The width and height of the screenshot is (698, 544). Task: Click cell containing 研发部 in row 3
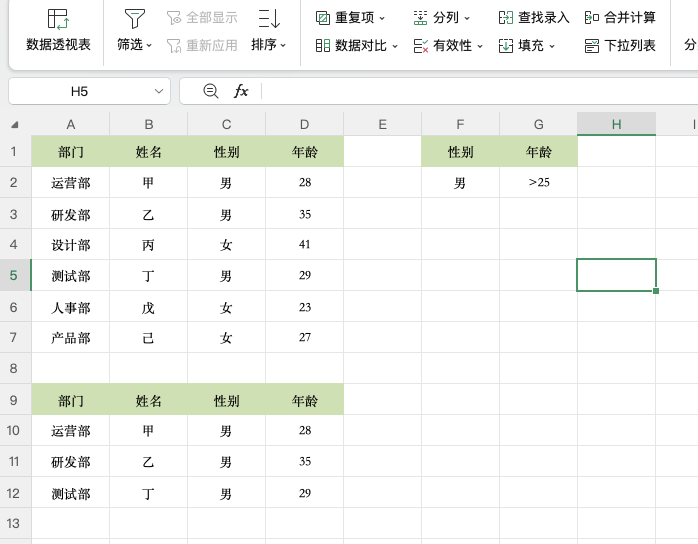click(x=70, y=214)
